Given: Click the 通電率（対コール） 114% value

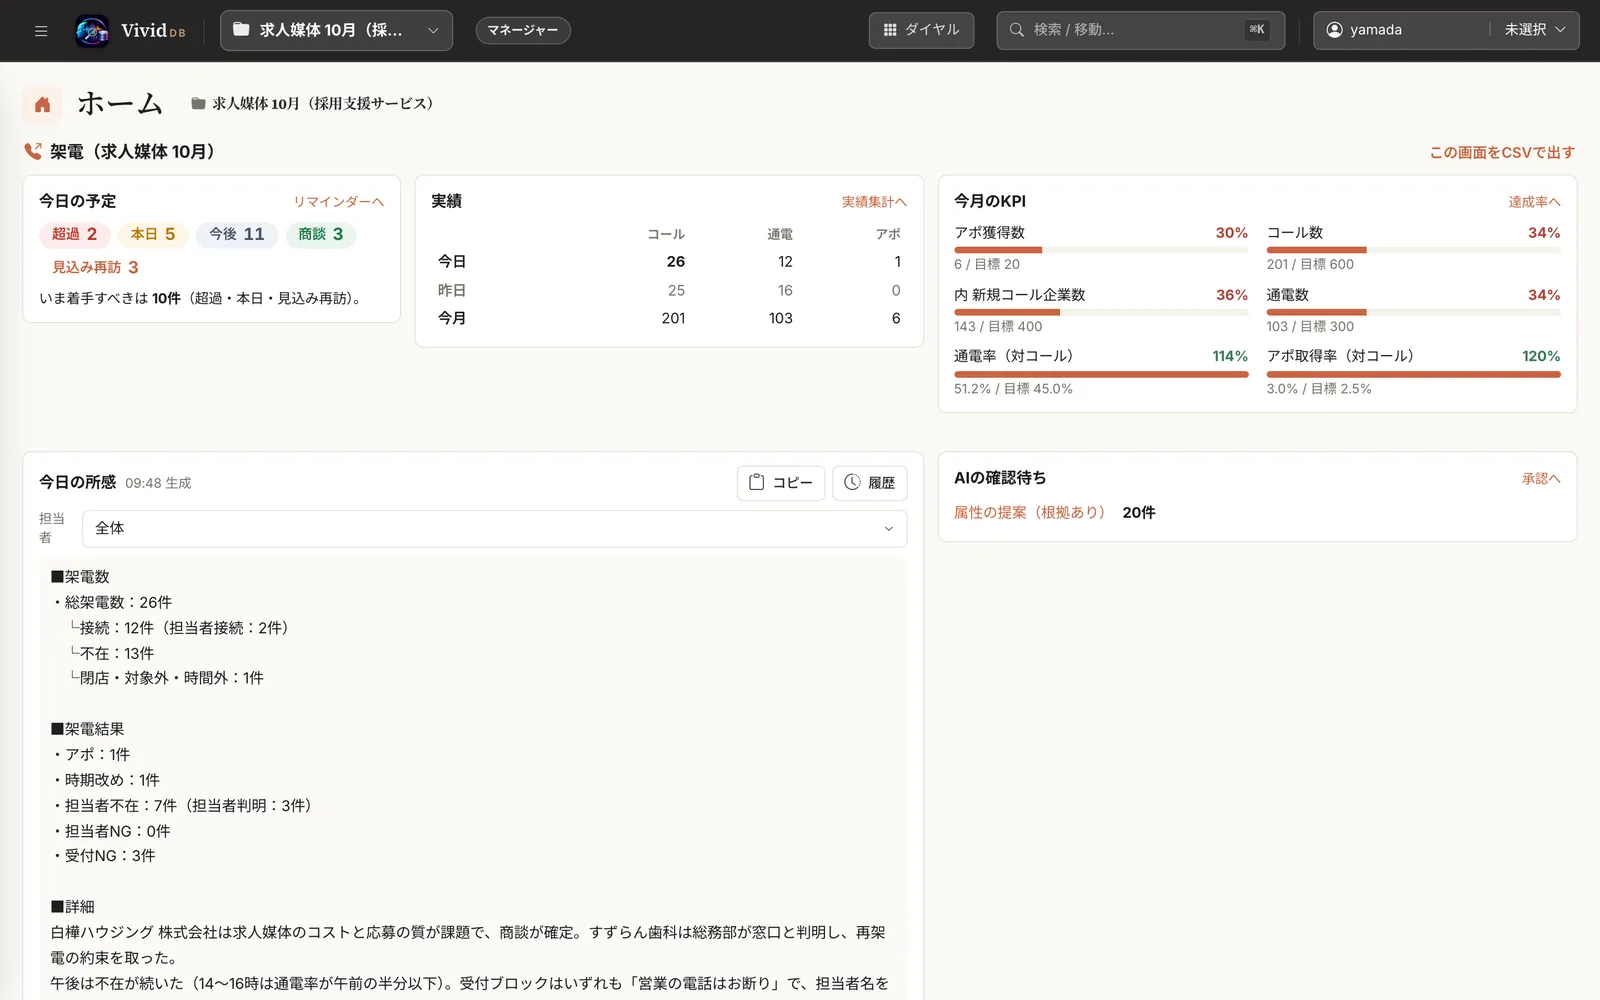Looking at the screenshot, I should (x=1230, y=356).
